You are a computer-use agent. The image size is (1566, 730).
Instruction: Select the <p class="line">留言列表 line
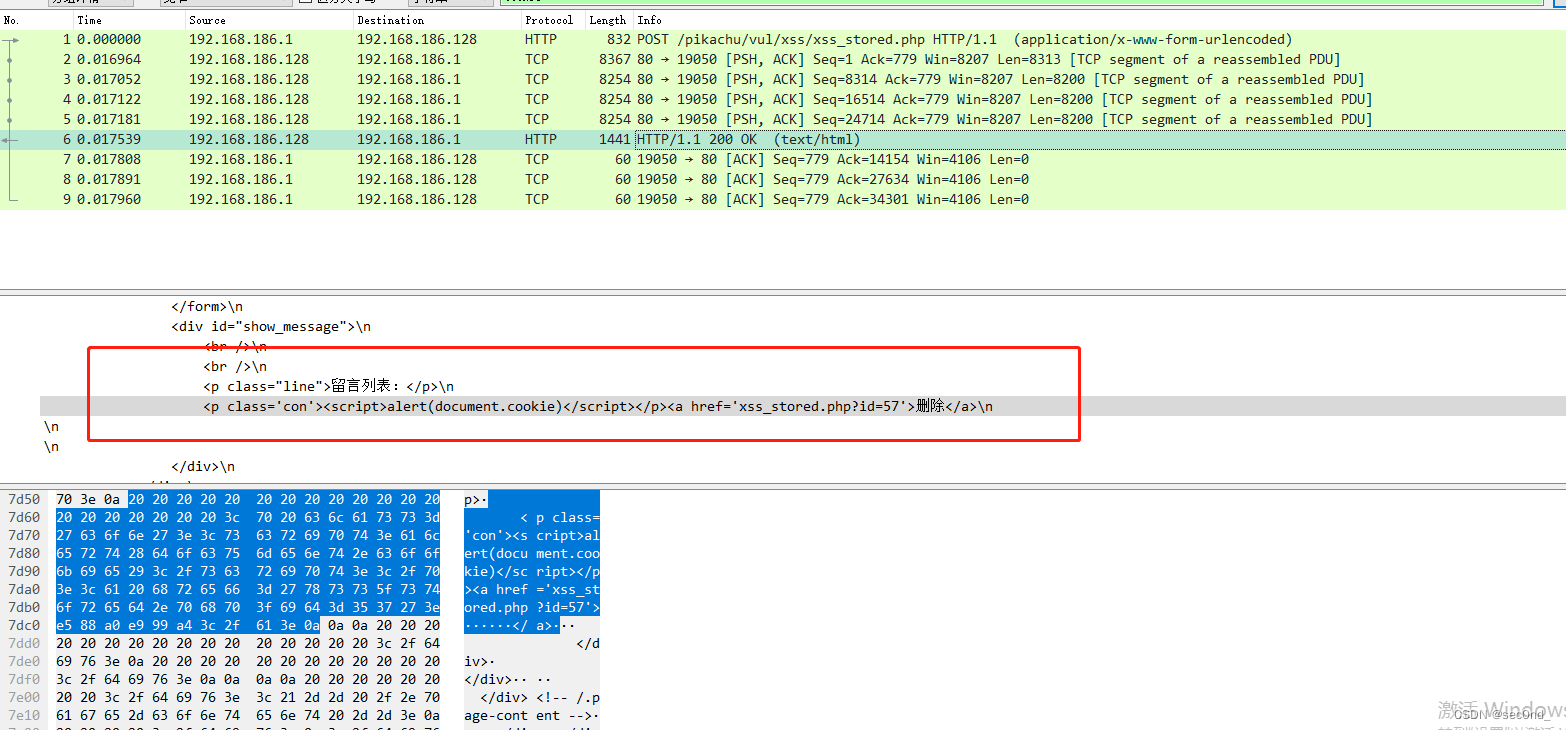pos(328,387)
